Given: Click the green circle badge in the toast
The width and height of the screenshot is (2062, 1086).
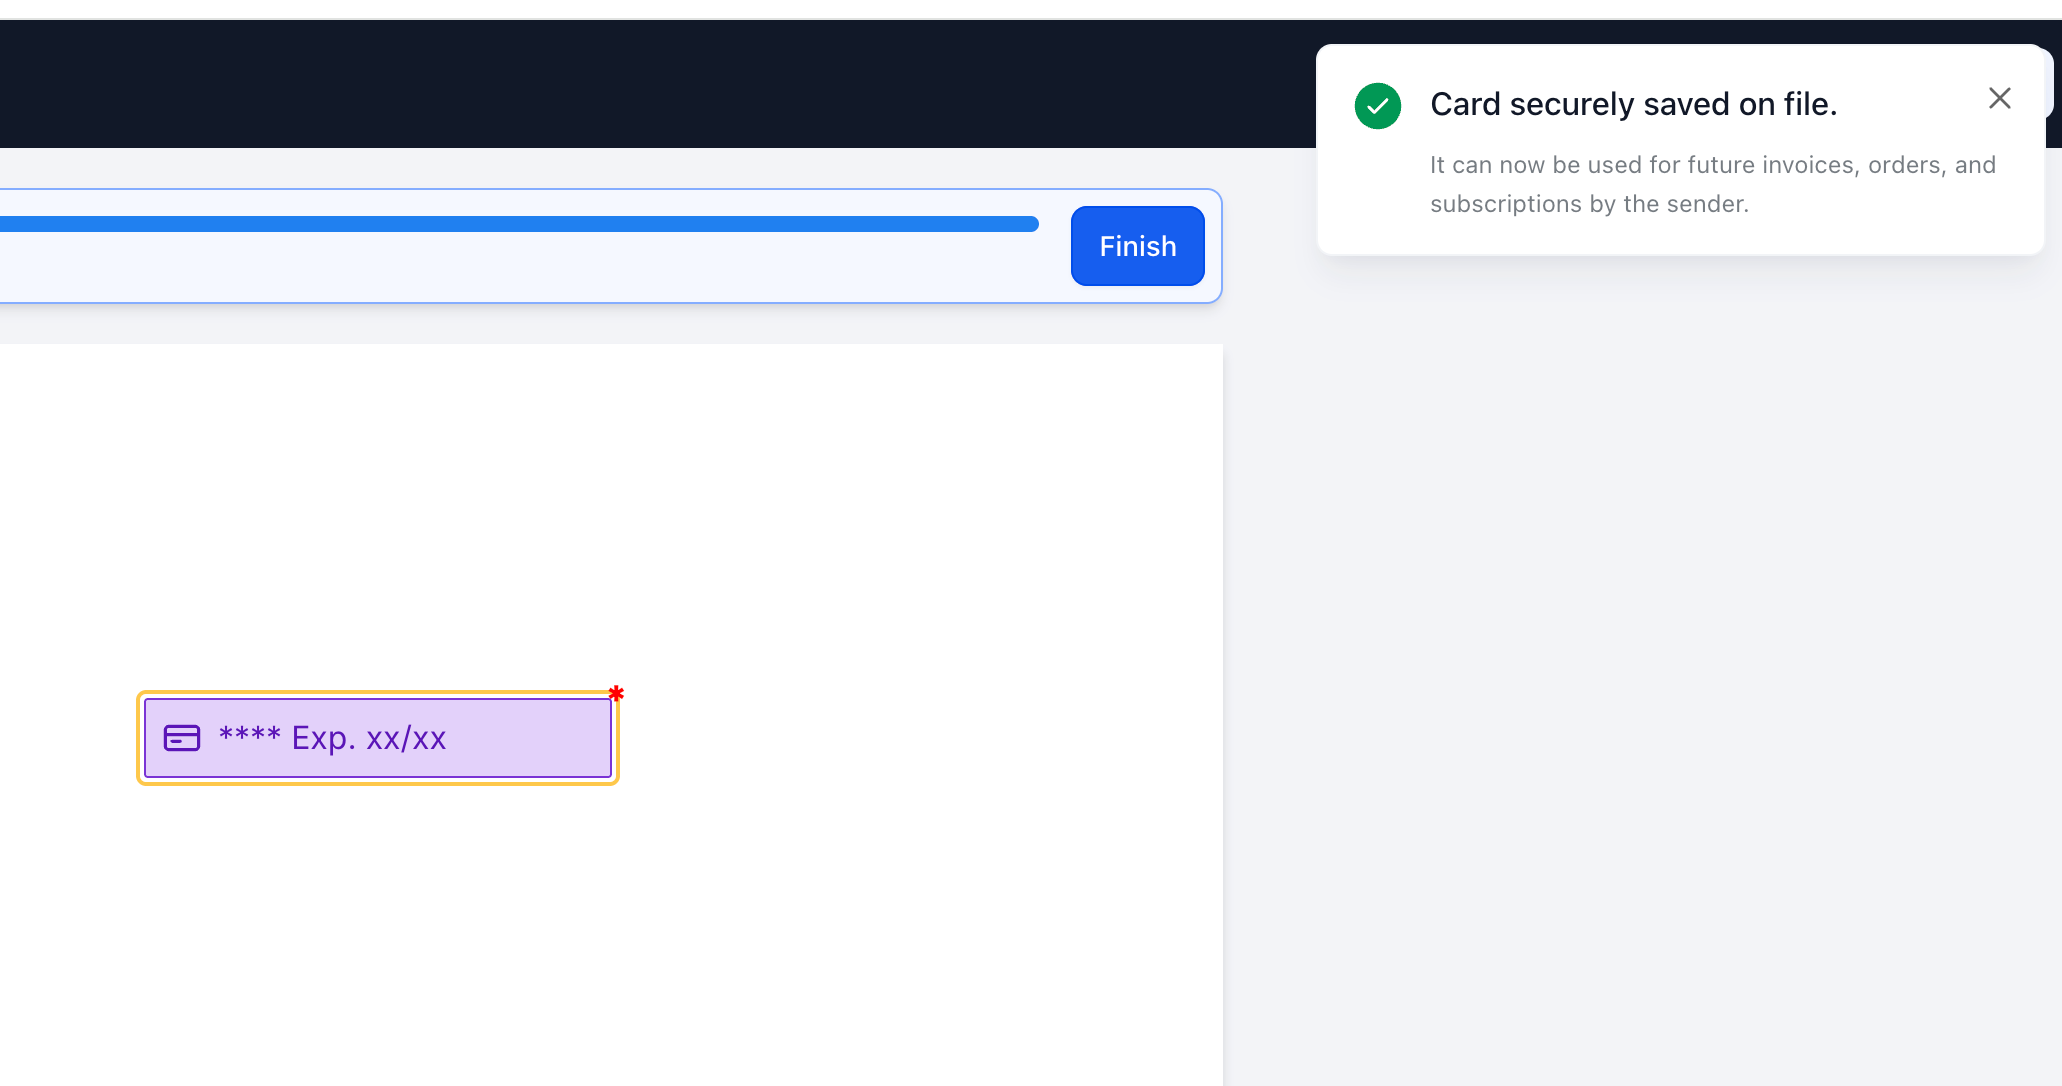Looking at the screenshot, I should coord(1377,105).
